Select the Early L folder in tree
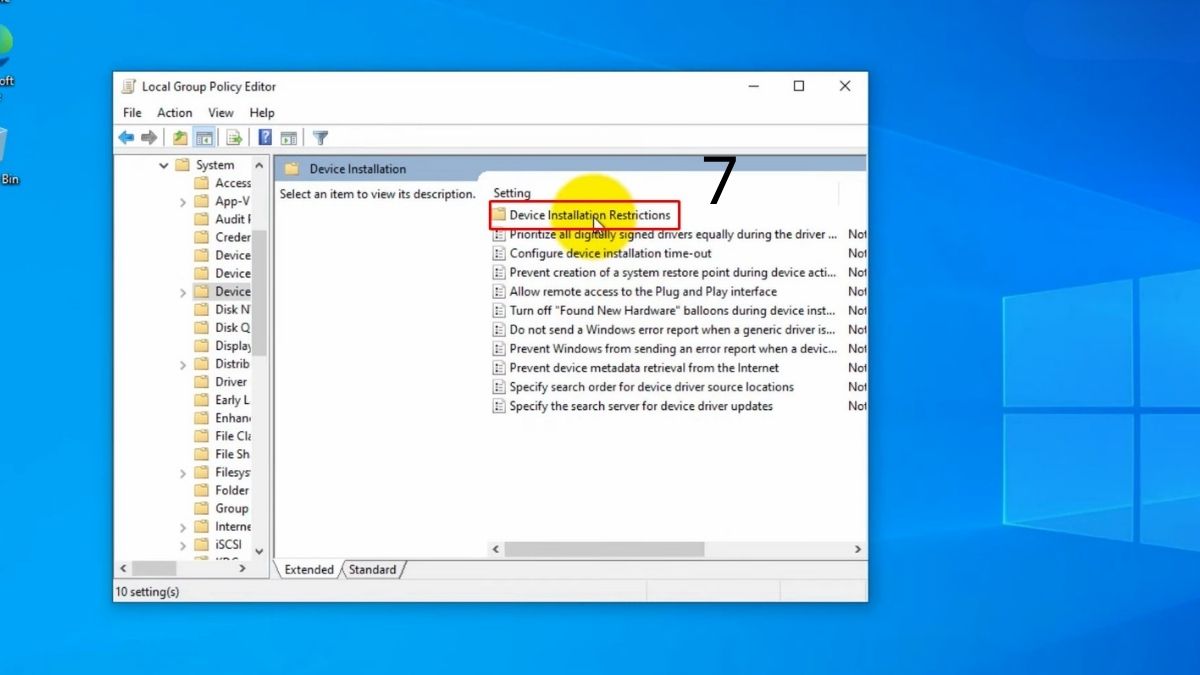Viewport: 1200px width, 675px height. 233,400
